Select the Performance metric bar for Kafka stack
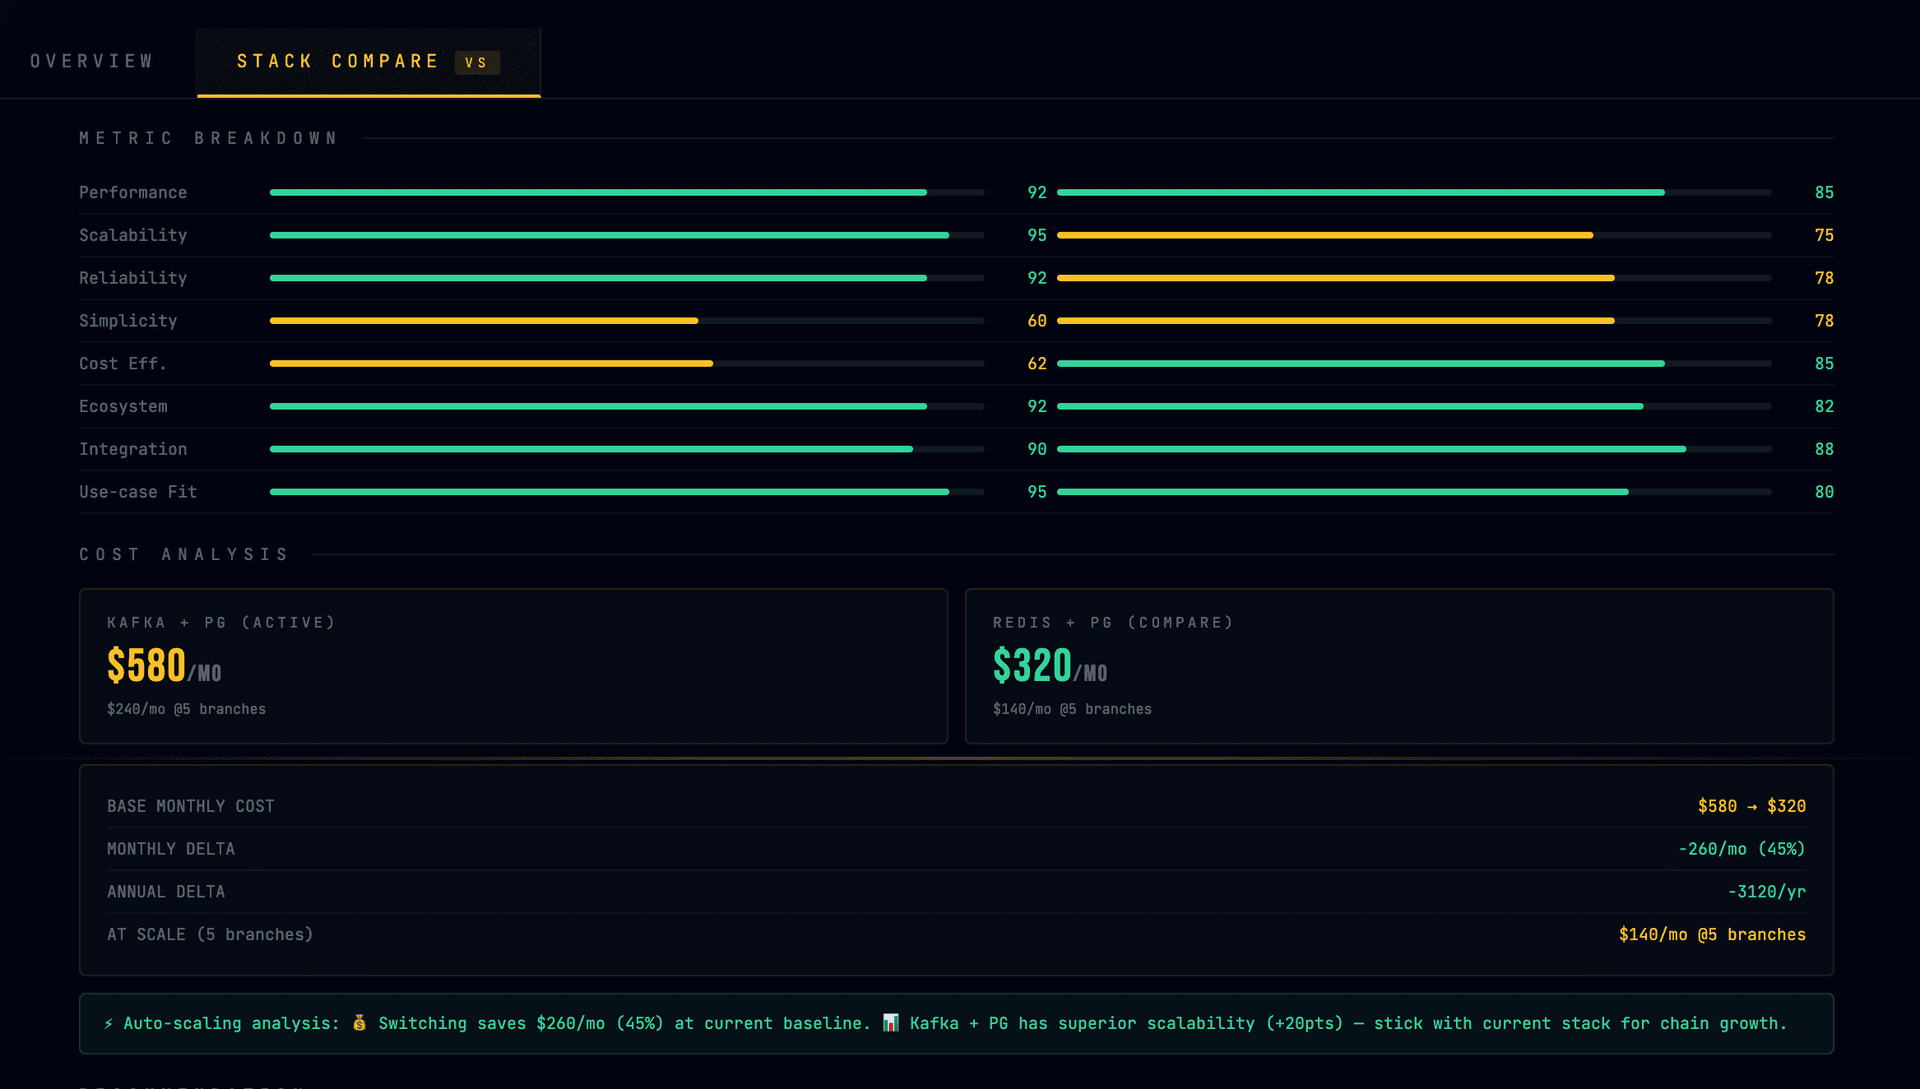 coord(598,192)
